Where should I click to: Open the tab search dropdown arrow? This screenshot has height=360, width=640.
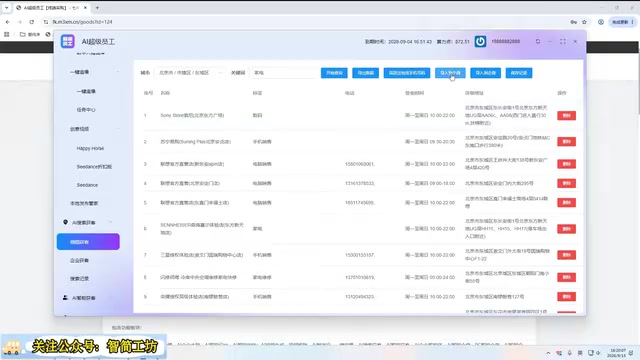coord(7,8)
